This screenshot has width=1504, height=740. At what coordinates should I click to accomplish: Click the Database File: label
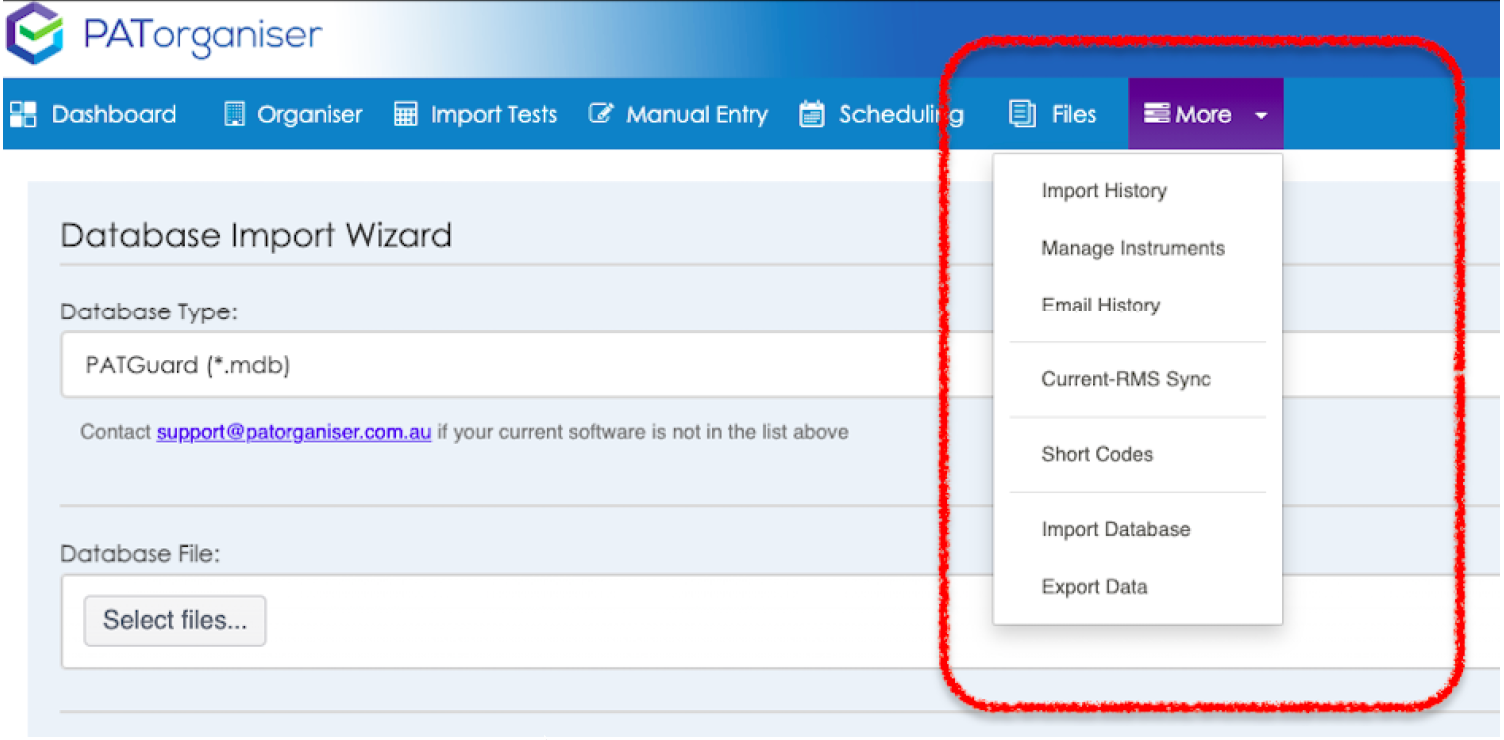click(x=140, y=553)
